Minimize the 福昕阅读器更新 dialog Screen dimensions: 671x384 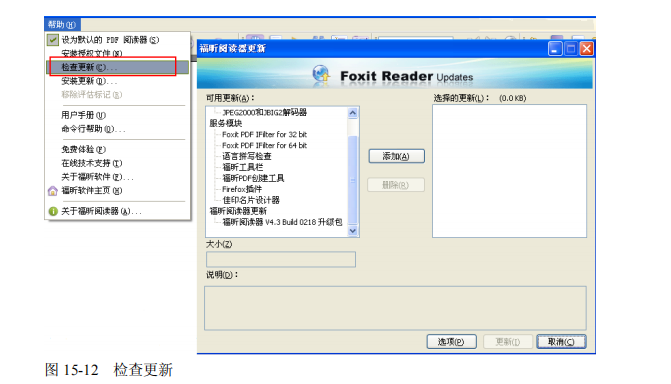[555, 48]
